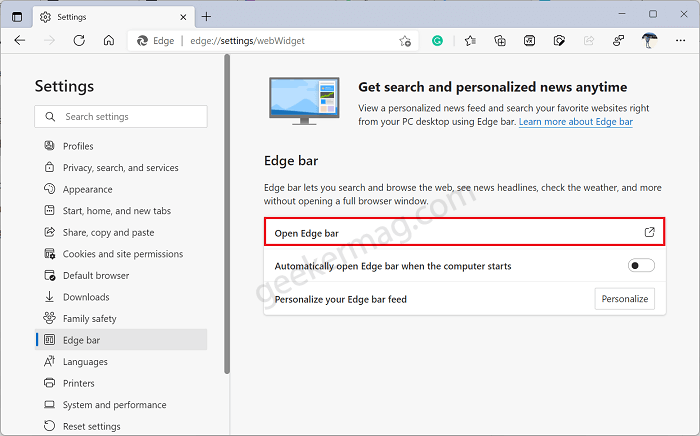Open the Collections toolbar icon
This screenshot has height=436, width=700.
coord(500,41)
